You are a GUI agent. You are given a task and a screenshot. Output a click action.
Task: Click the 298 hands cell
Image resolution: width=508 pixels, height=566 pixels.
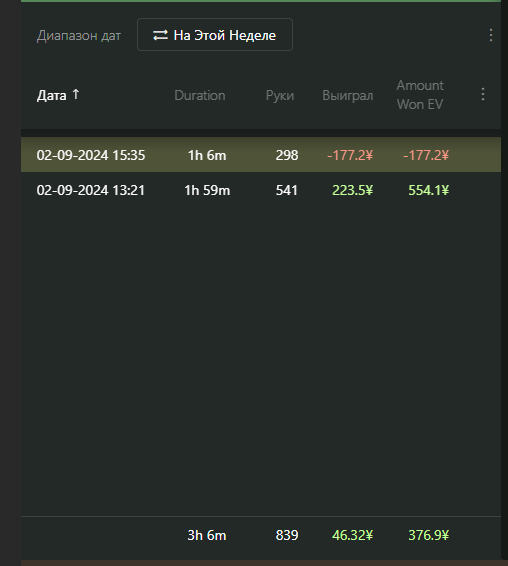(287, 155)
